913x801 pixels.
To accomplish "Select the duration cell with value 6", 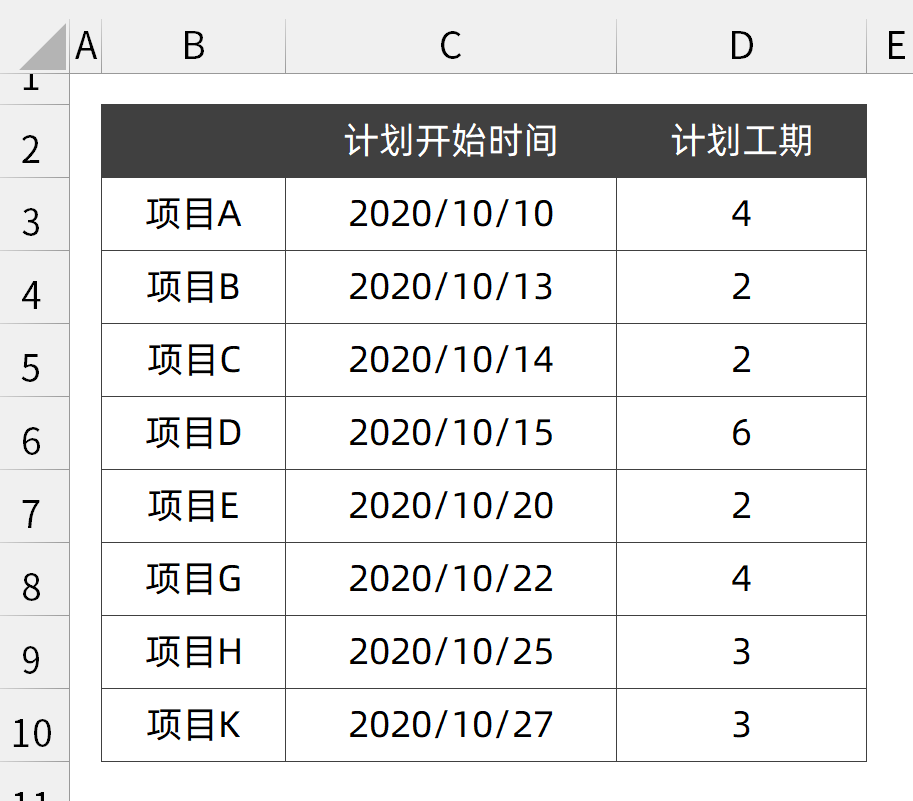I will (741, 433).
